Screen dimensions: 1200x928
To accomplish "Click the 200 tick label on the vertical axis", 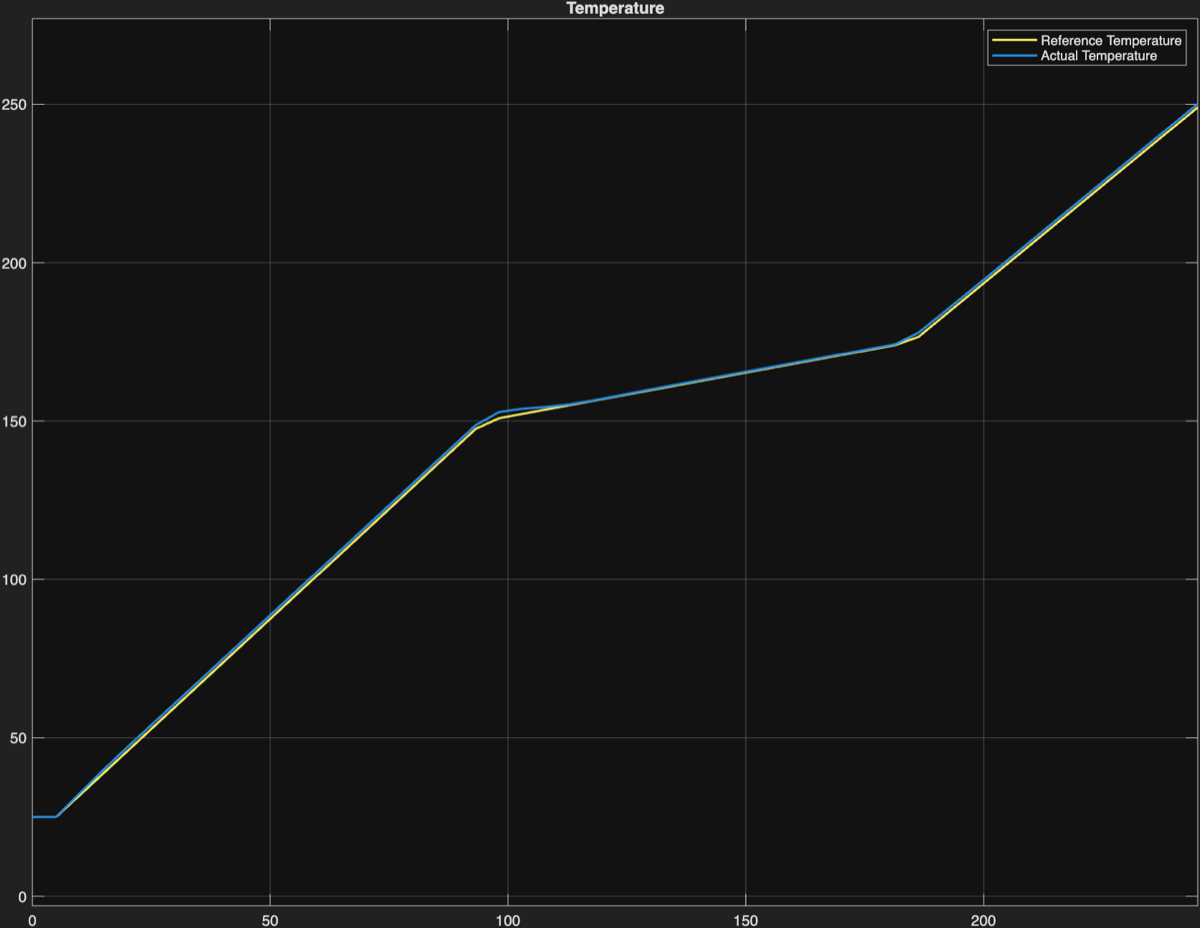I will [15, 263].
